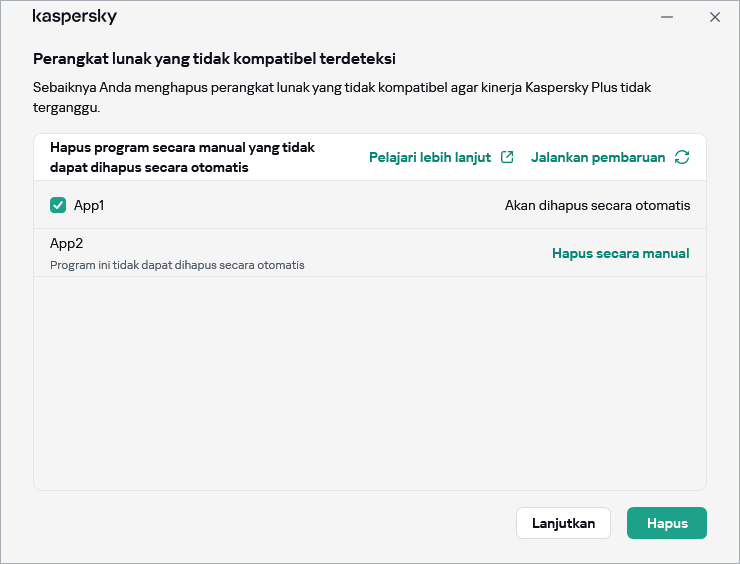Close the Kaspersky dialog window

point(714,17)
